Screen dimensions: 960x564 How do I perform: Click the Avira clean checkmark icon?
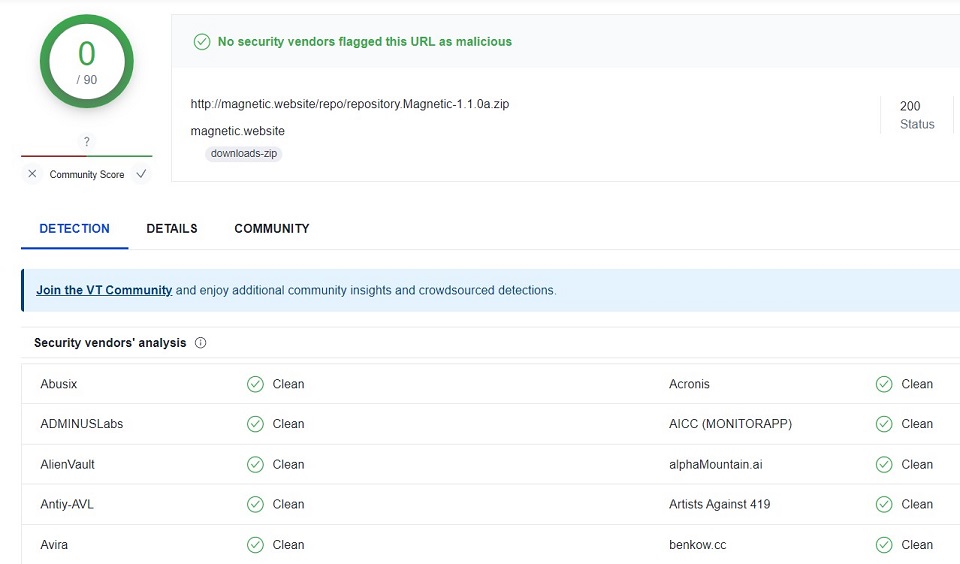255,544
